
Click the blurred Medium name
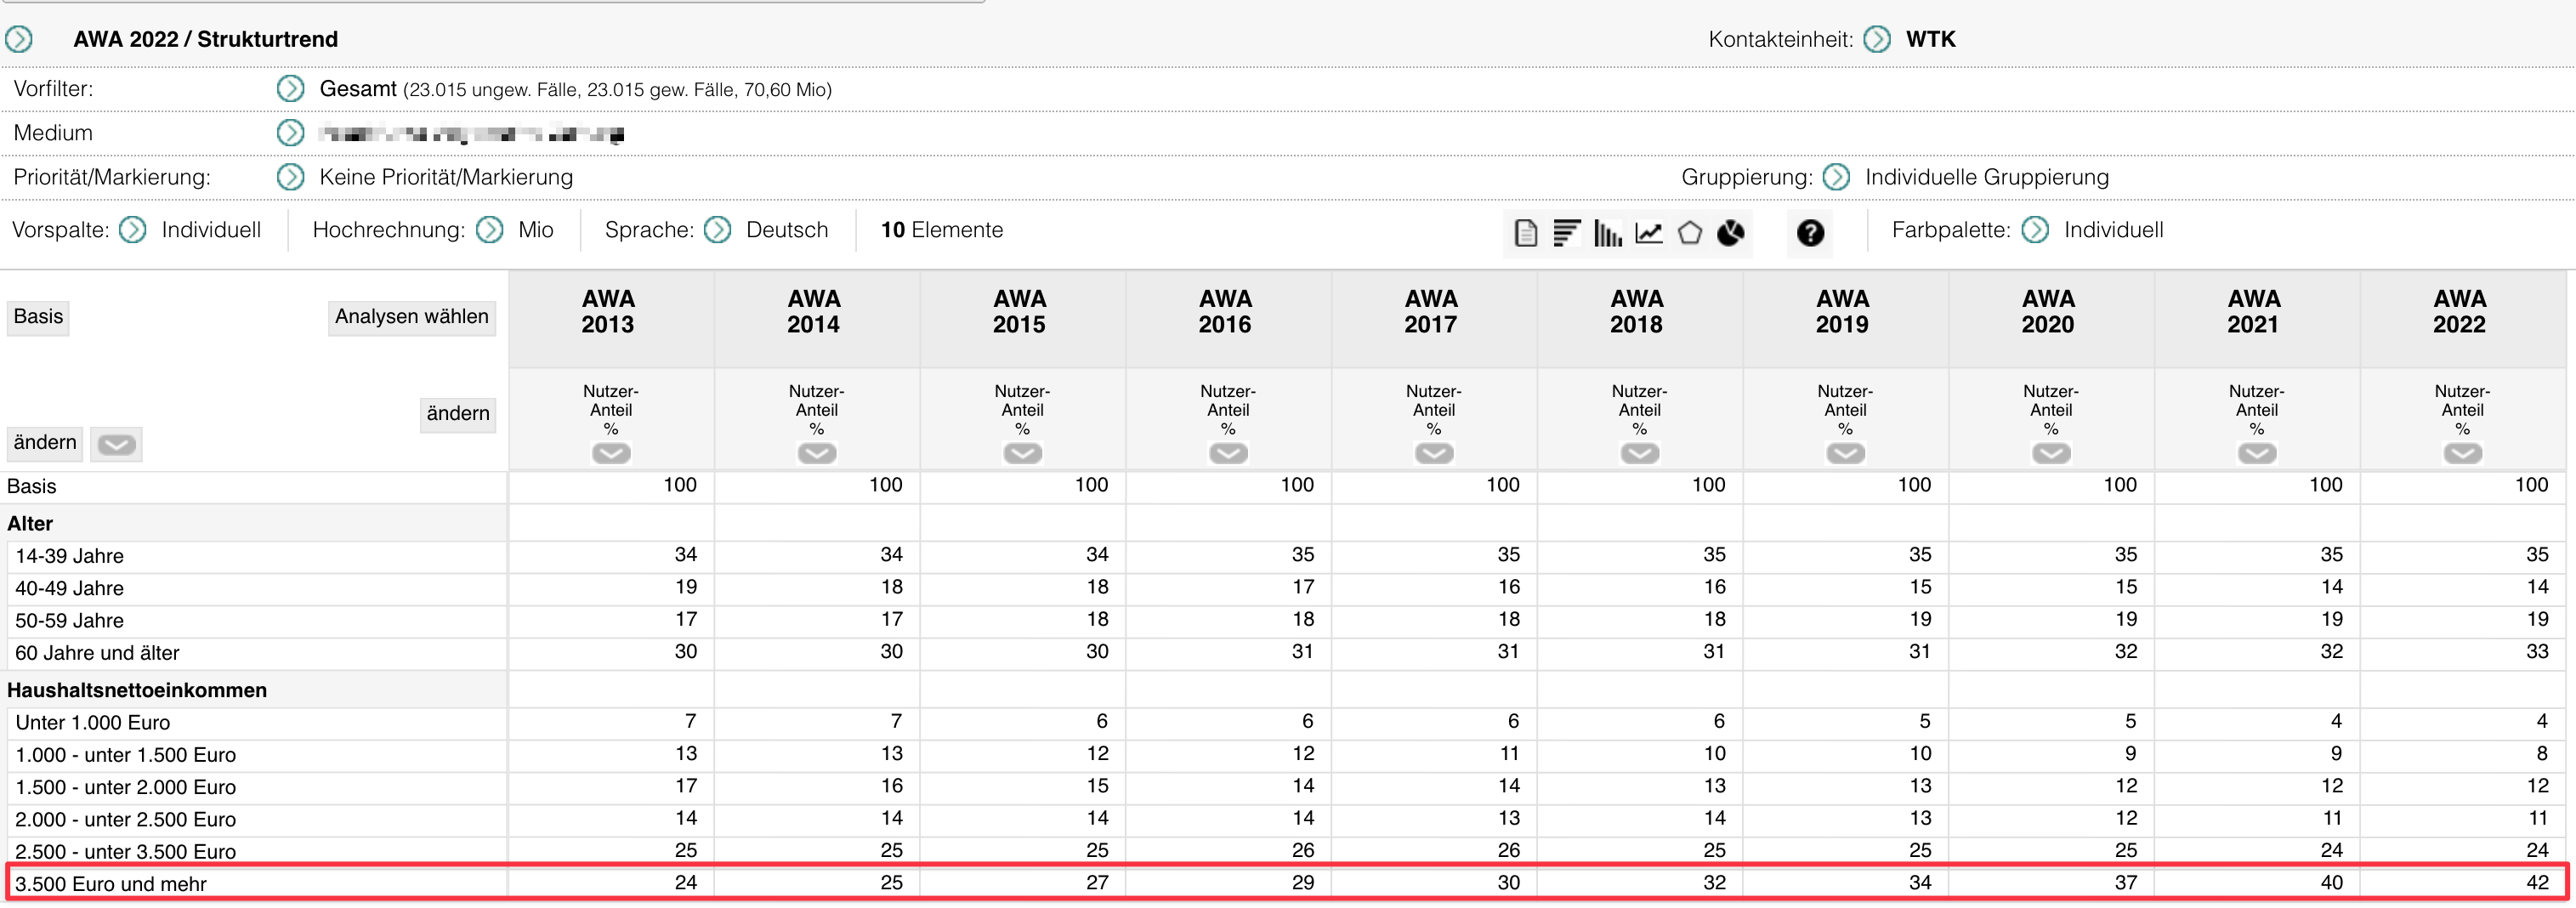tap(471, 133)
